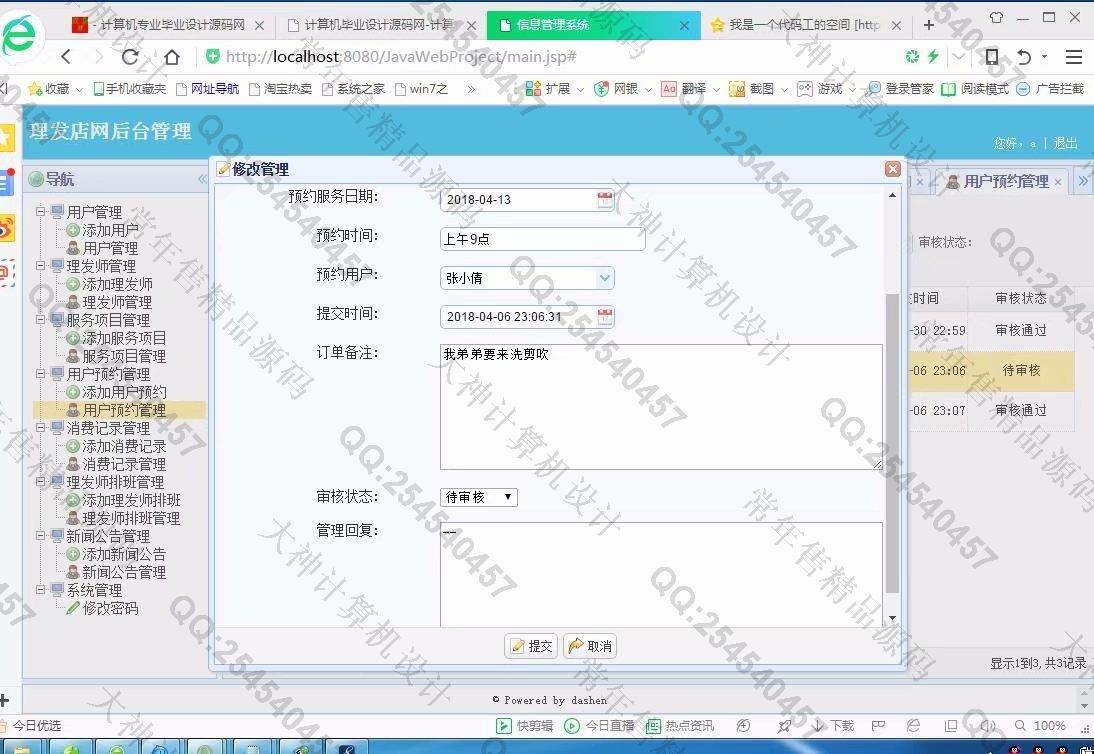The image size is (1094, 754).
Task: Switch to 我是一个代码工的空间 browser tab
Action: [806, 25]
